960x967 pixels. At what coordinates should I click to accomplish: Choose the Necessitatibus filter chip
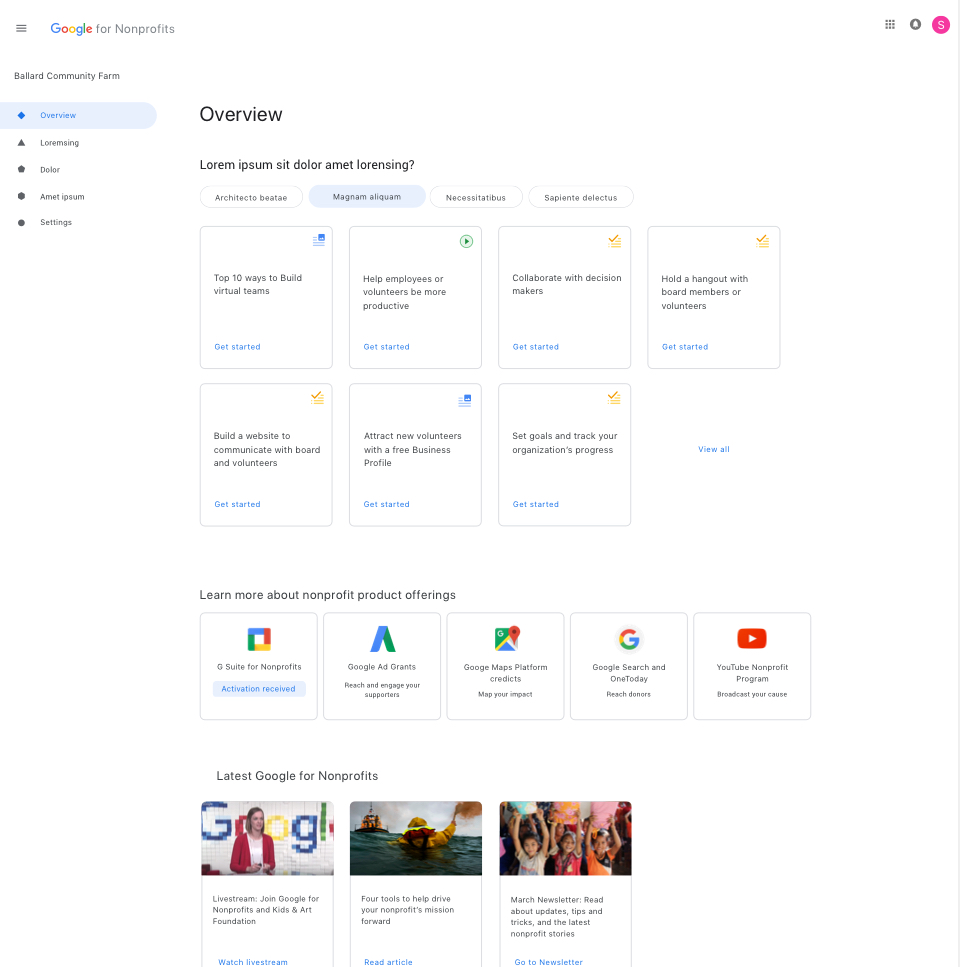tap(476, 197)
